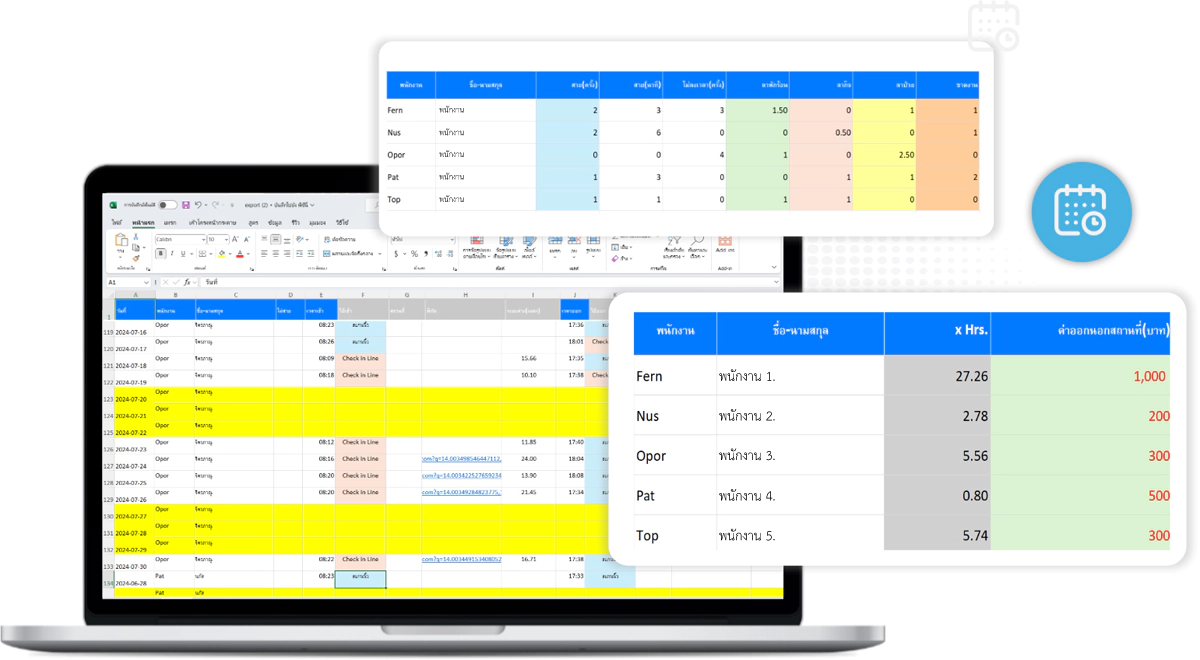The height and width of the screenshot is (660, 1200).
Task: Open the File tab in ribbon
Action: tap(117, 222)
